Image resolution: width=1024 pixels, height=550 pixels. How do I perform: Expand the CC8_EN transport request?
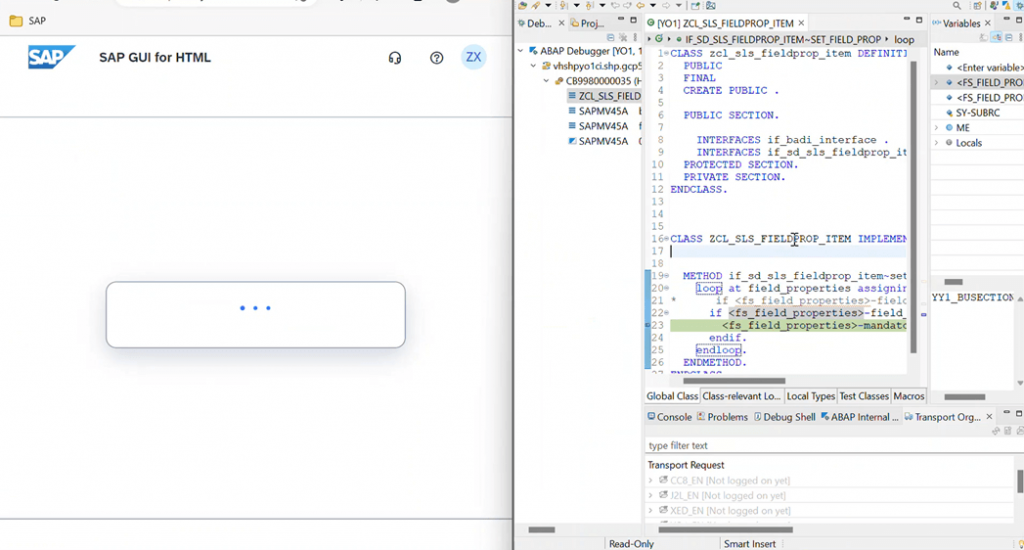tap(650, 481)
